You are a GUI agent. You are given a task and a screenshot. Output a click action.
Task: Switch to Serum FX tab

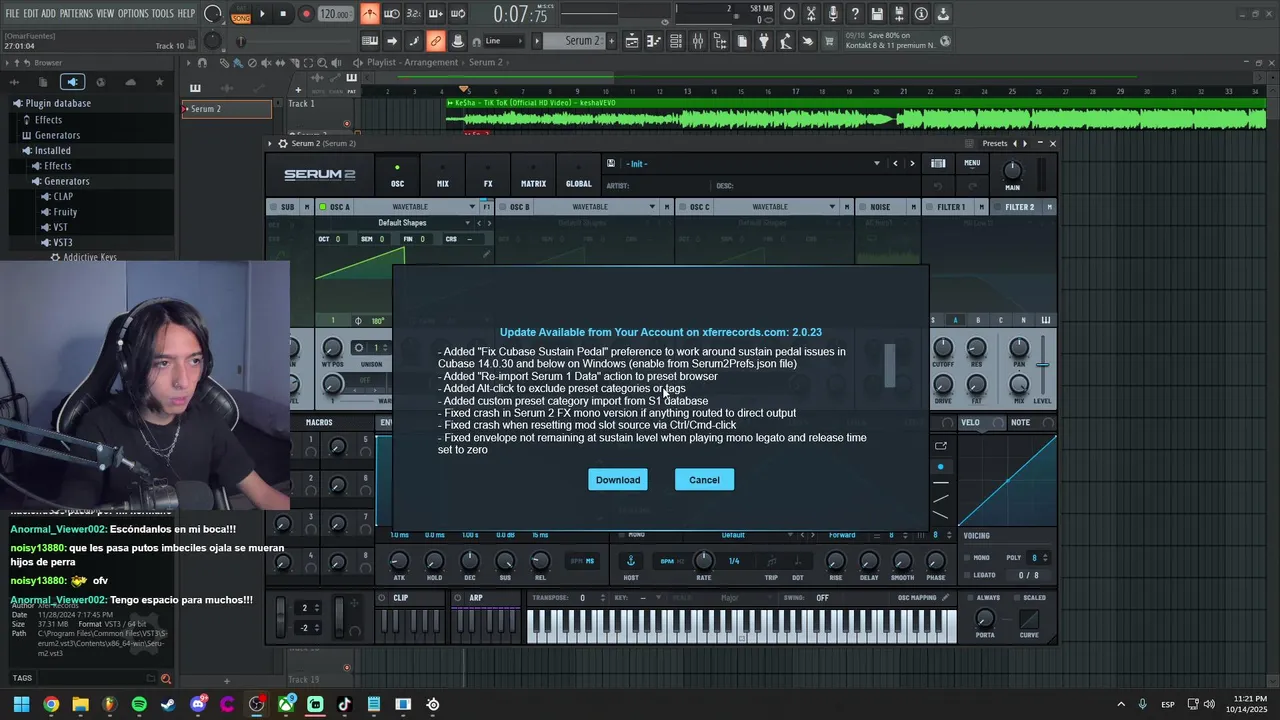pos(488,177)
